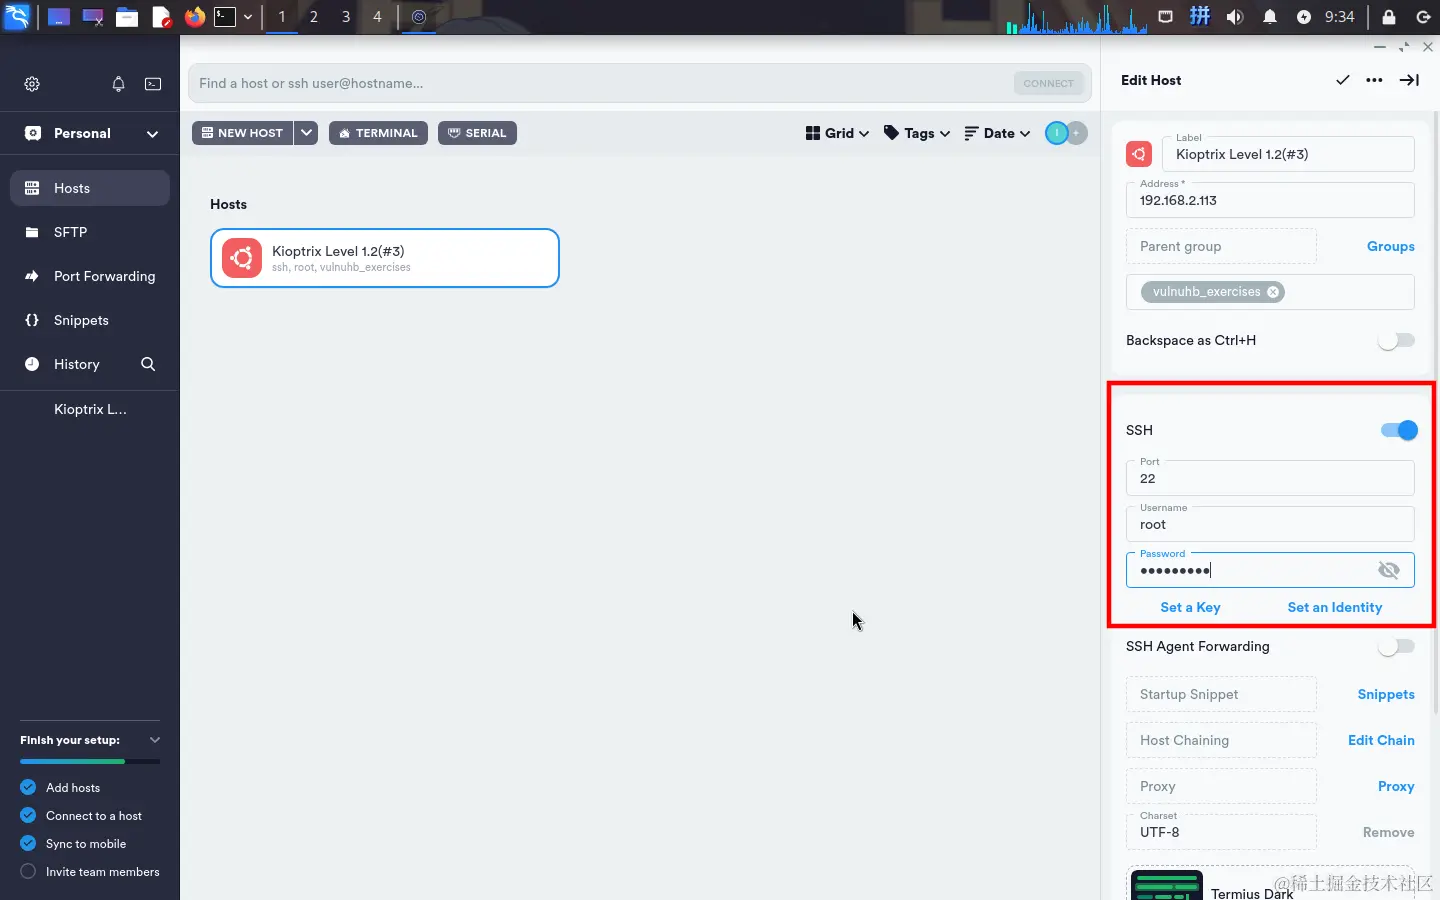Click the volume icon in system tray

[1235, 17]
